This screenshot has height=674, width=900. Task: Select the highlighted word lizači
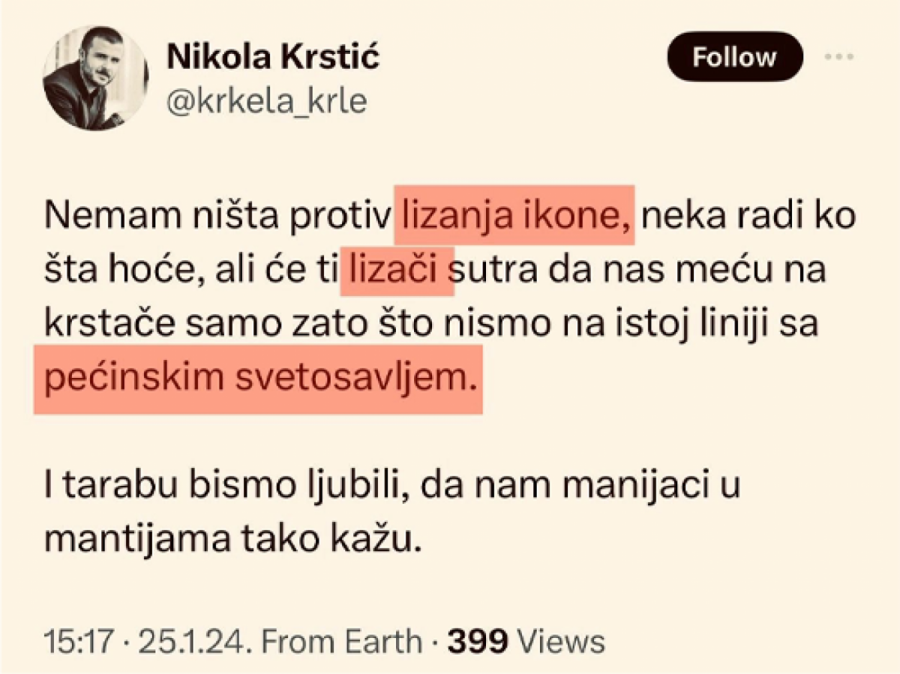coord(398,267)
